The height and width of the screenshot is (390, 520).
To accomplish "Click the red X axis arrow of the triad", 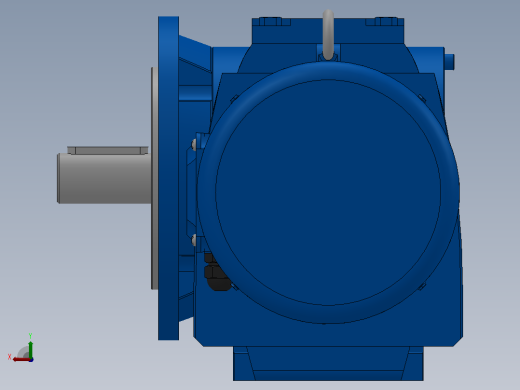I will click(20, 360).
